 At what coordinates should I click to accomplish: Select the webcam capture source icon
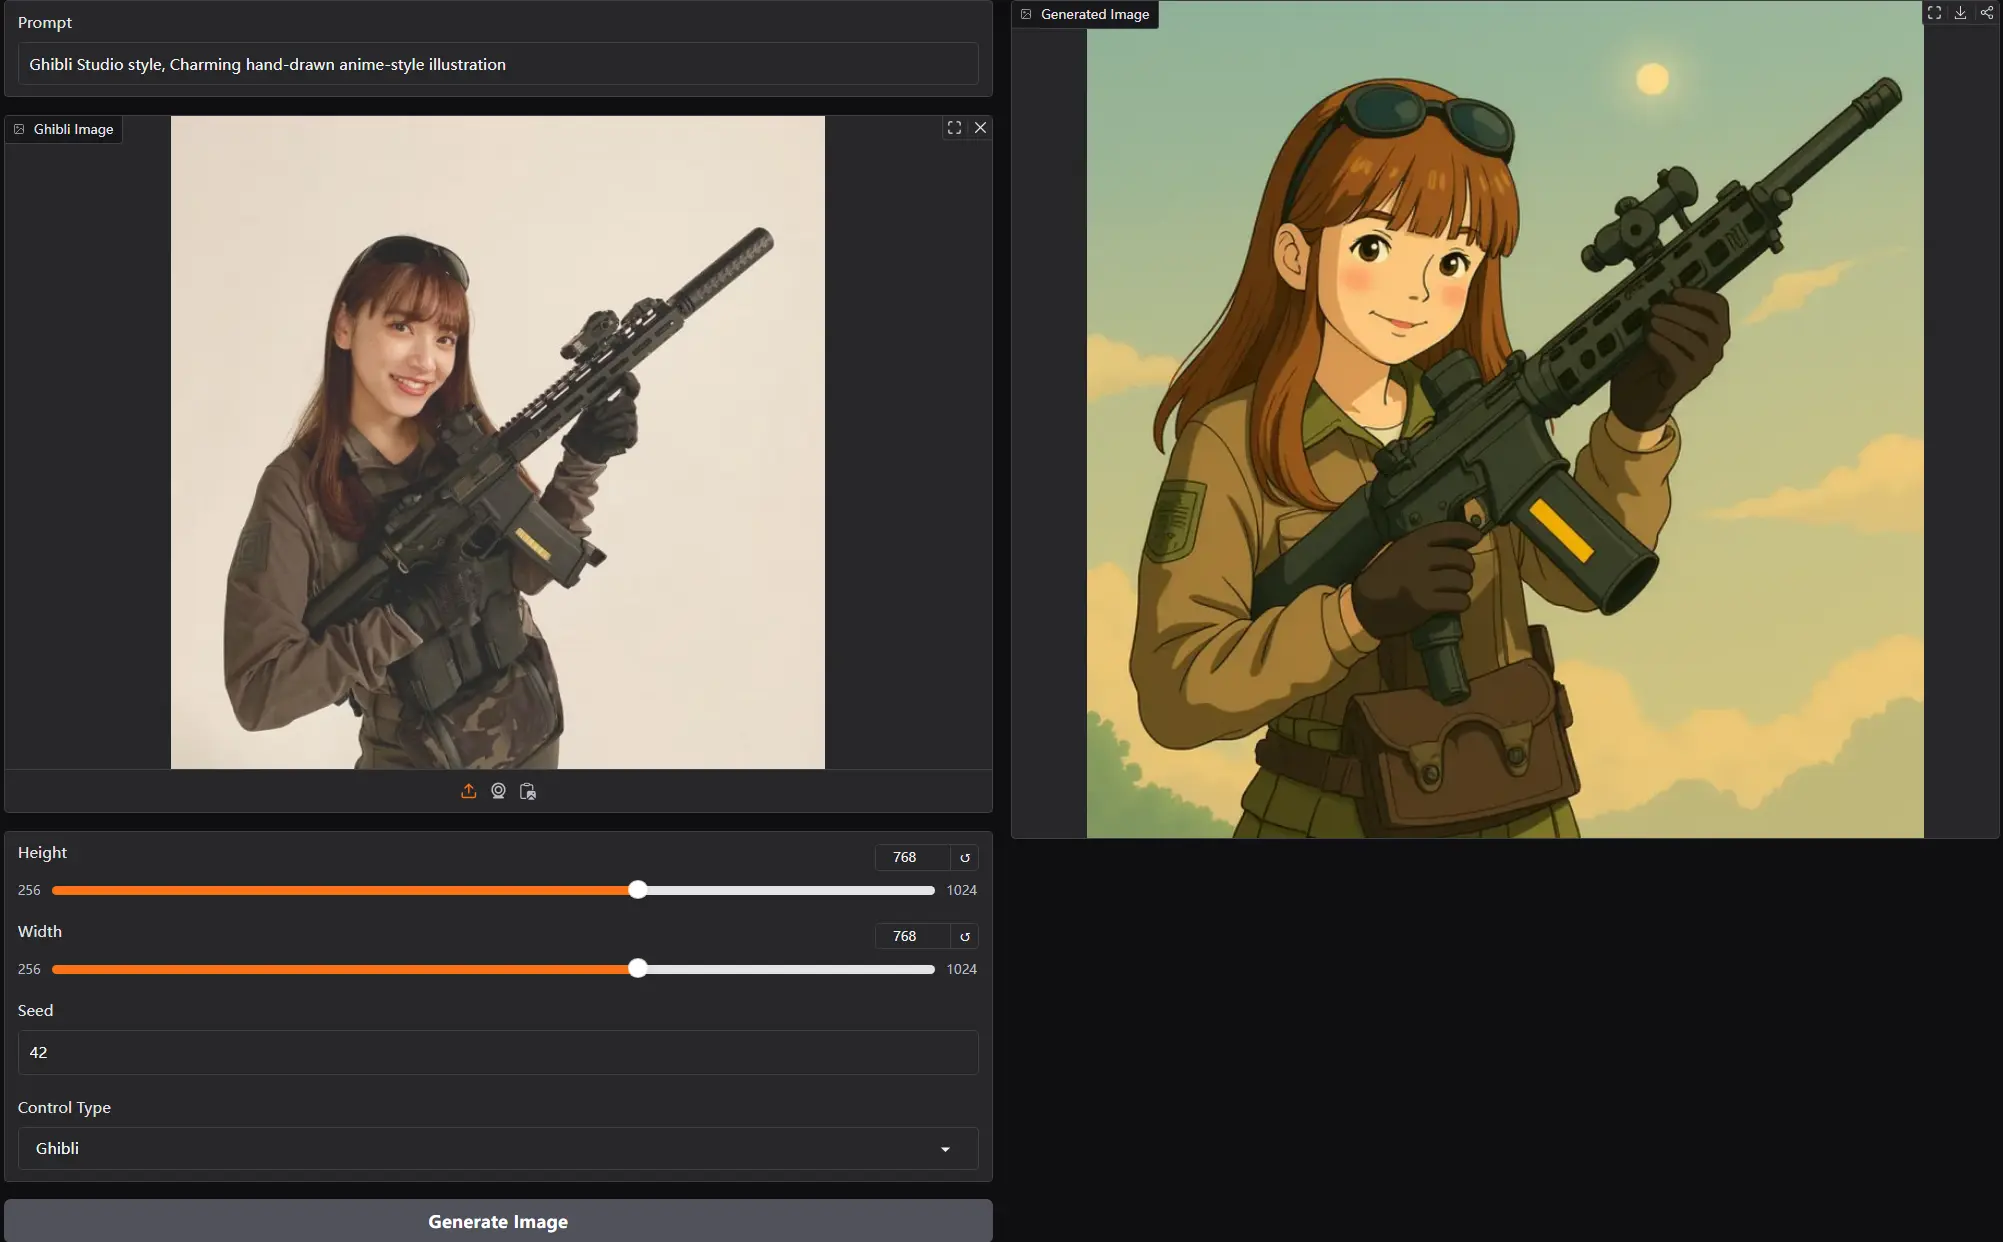[x=498, y=791]
